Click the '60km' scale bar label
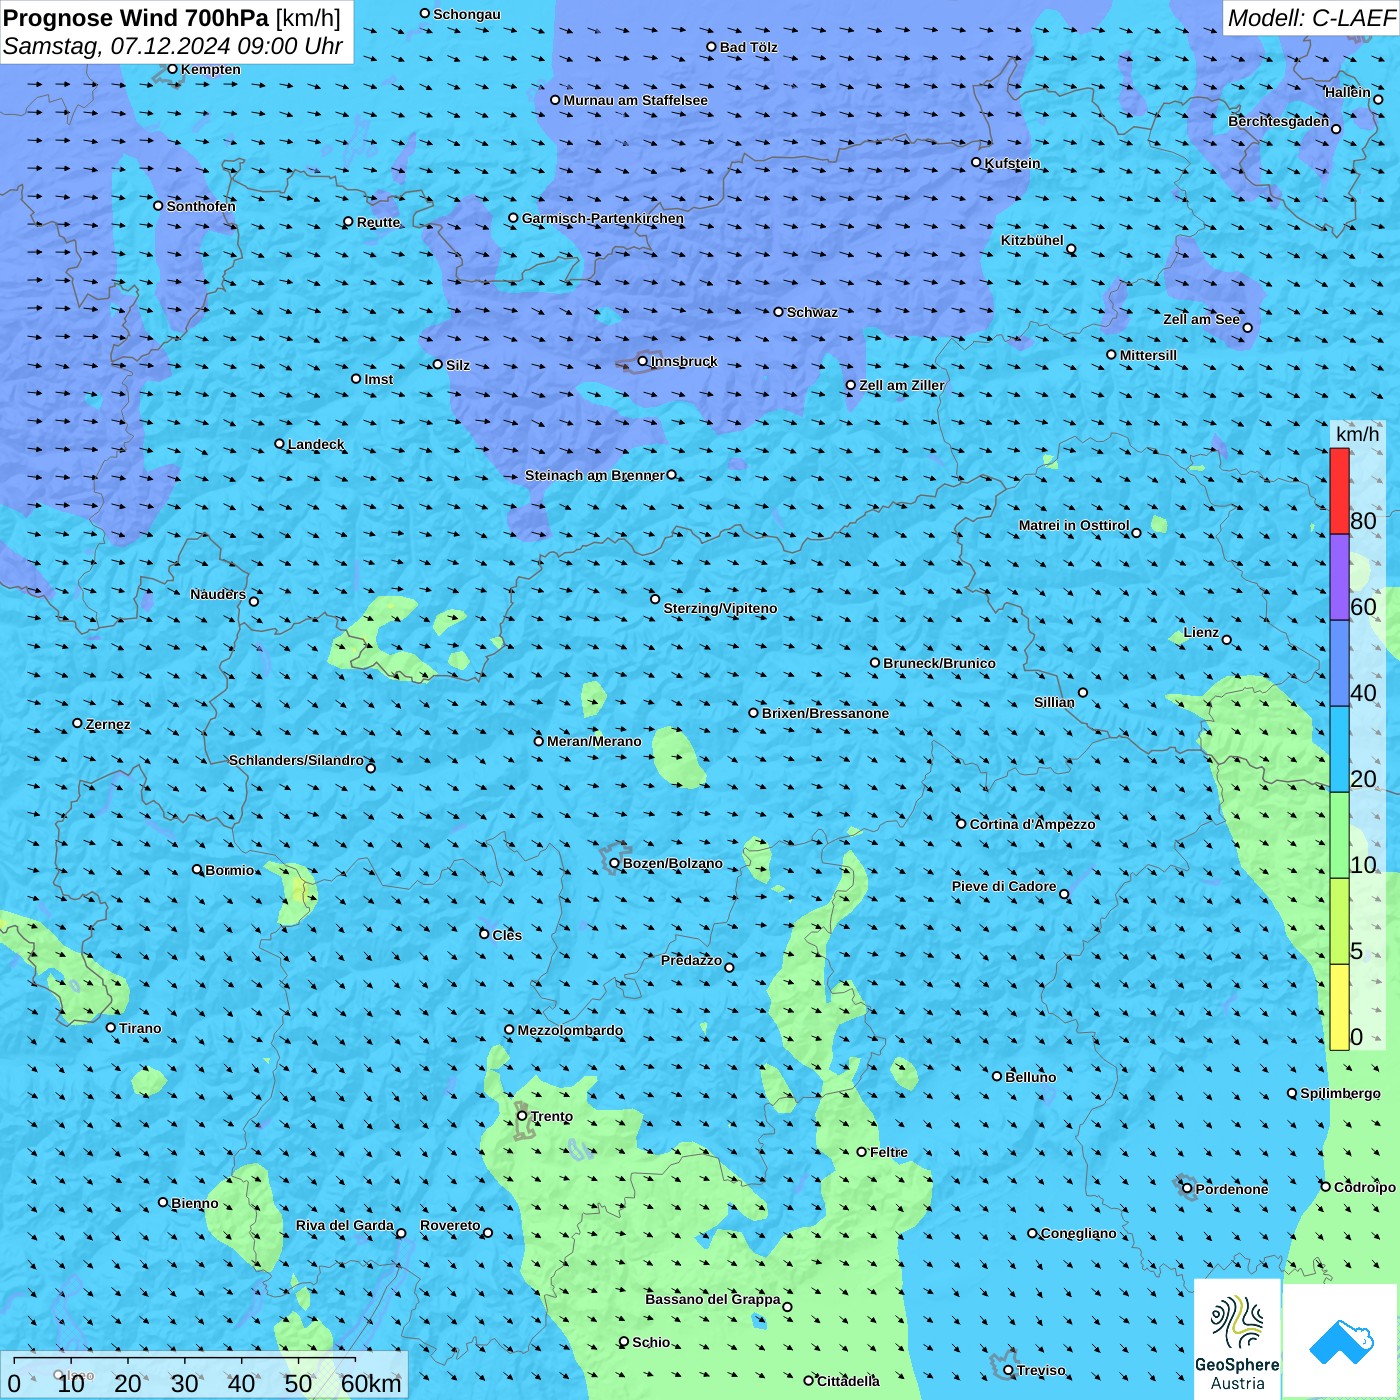1400x1400 pixels. click(x=371, y=1383)
